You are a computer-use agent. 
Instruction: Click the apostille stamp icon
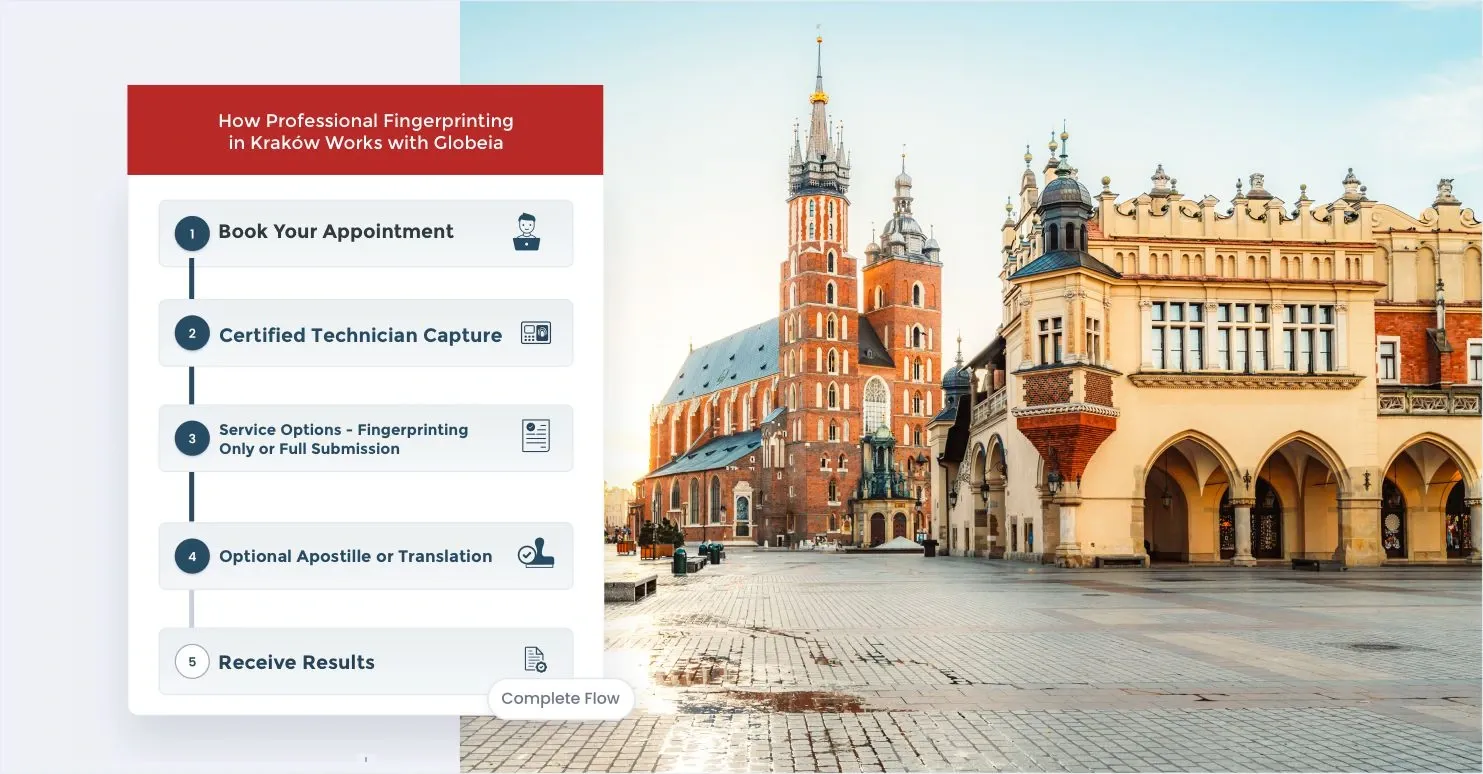(x=536, y=555)
